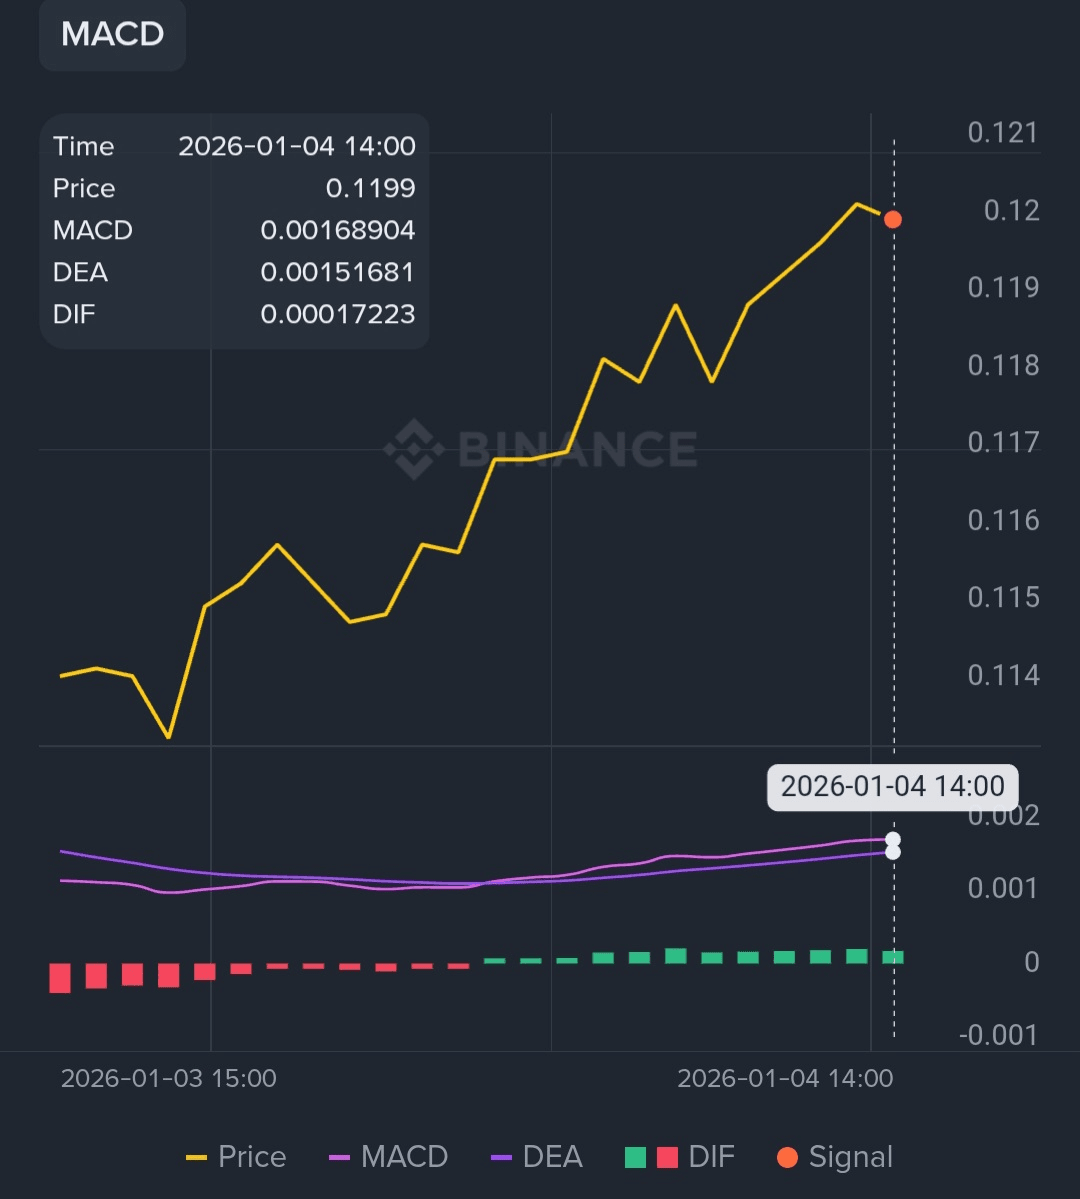The height and width of the screenshot is (1199, 1080).
Task: Toggle the MACD series legend label
Action: pyautogui.click(x=404, y=1157)
